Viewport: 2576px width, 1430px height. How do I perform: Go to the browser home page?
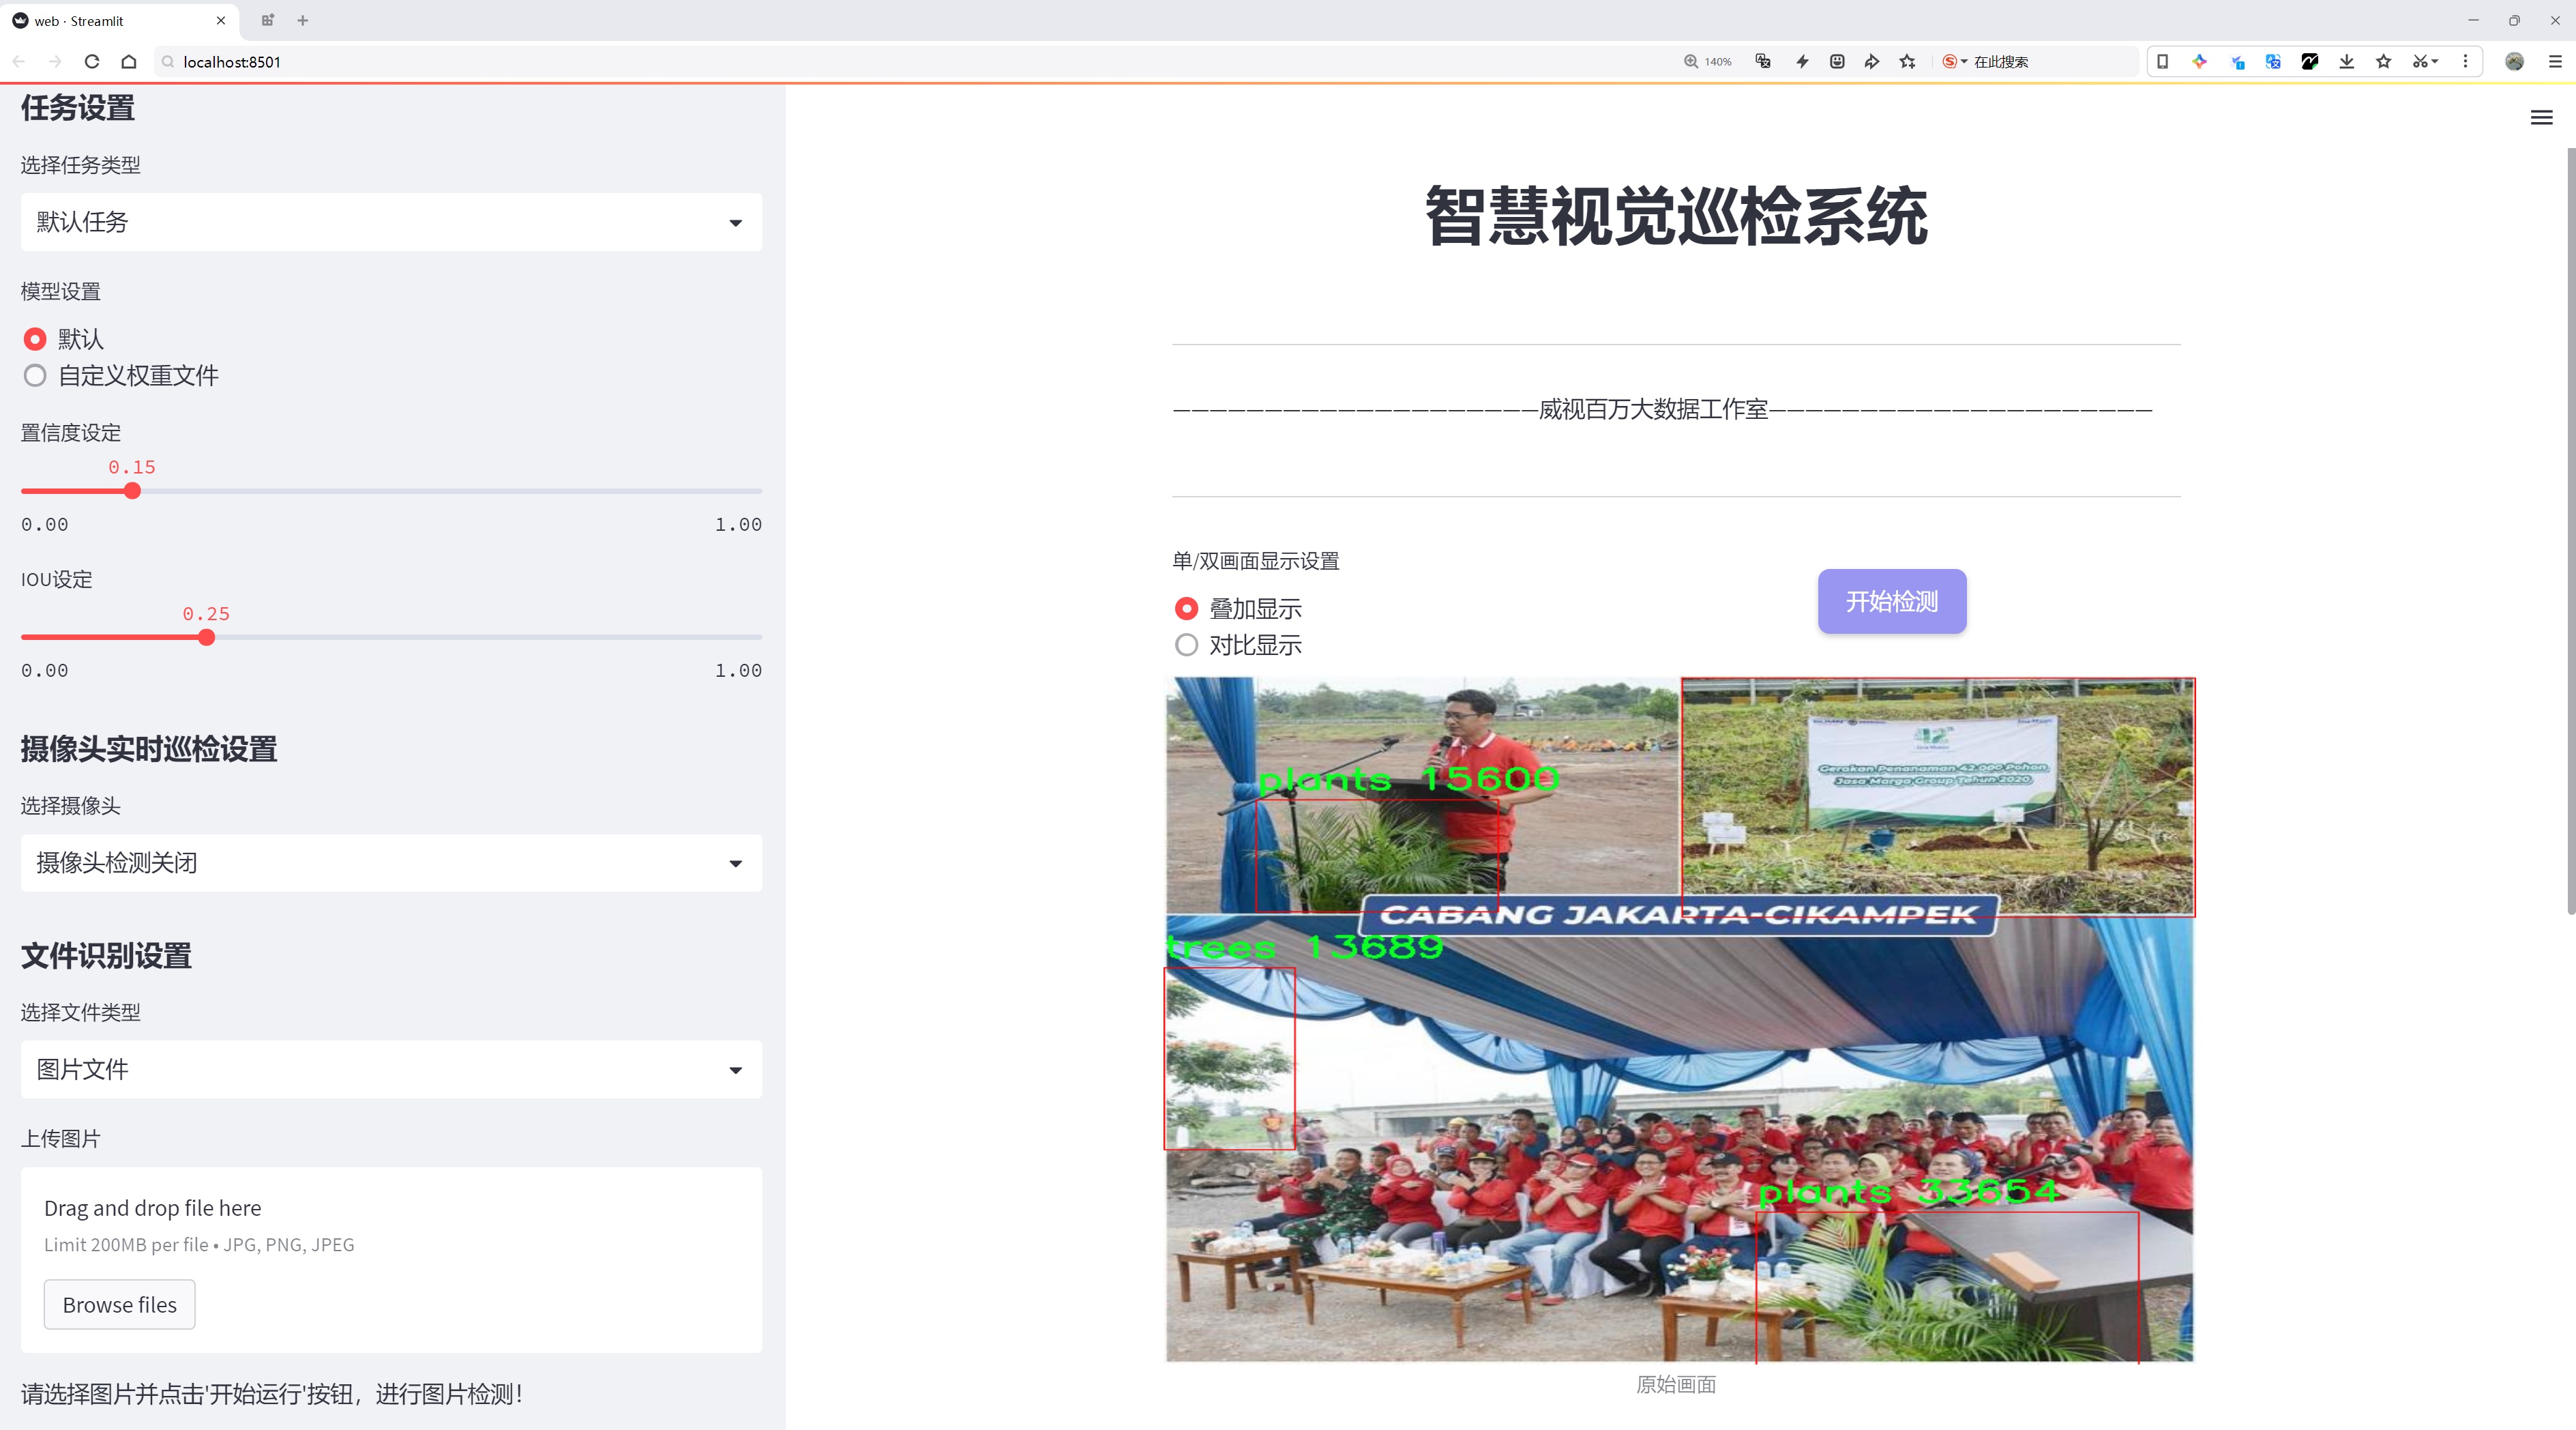pos(129,61)
